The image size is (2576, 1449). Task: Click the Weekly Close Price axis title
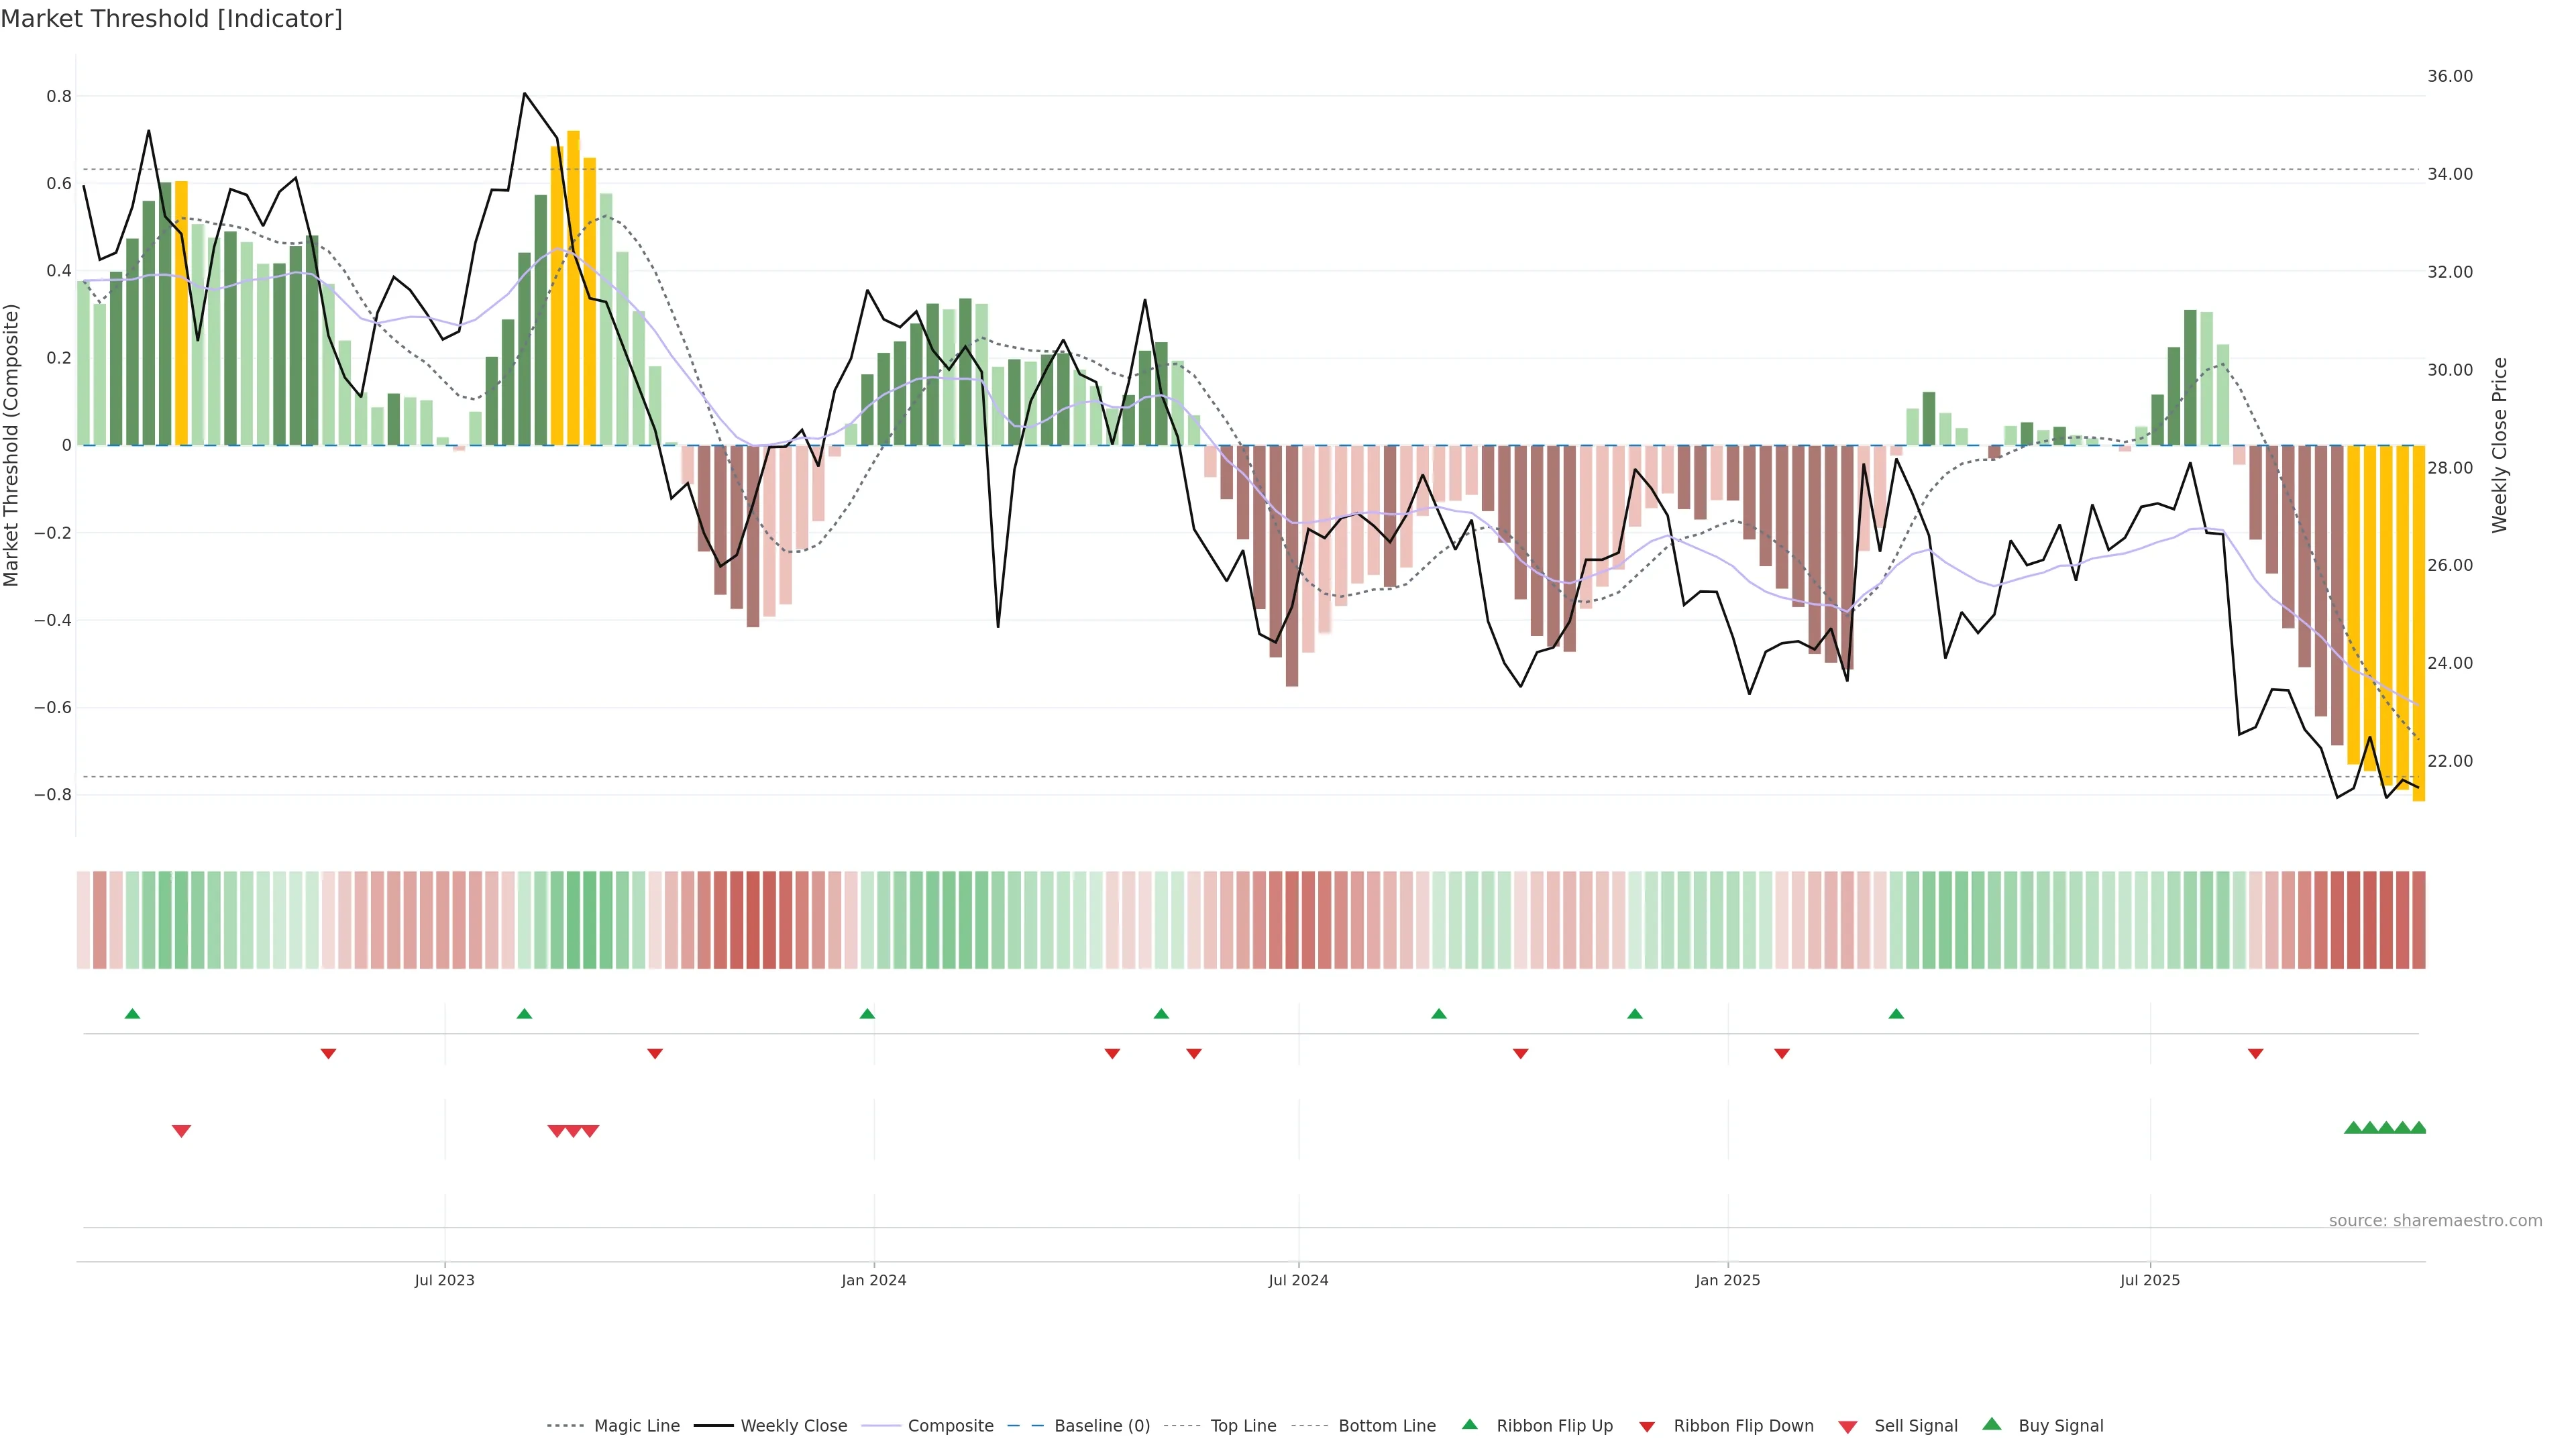tap(2499, 445)
